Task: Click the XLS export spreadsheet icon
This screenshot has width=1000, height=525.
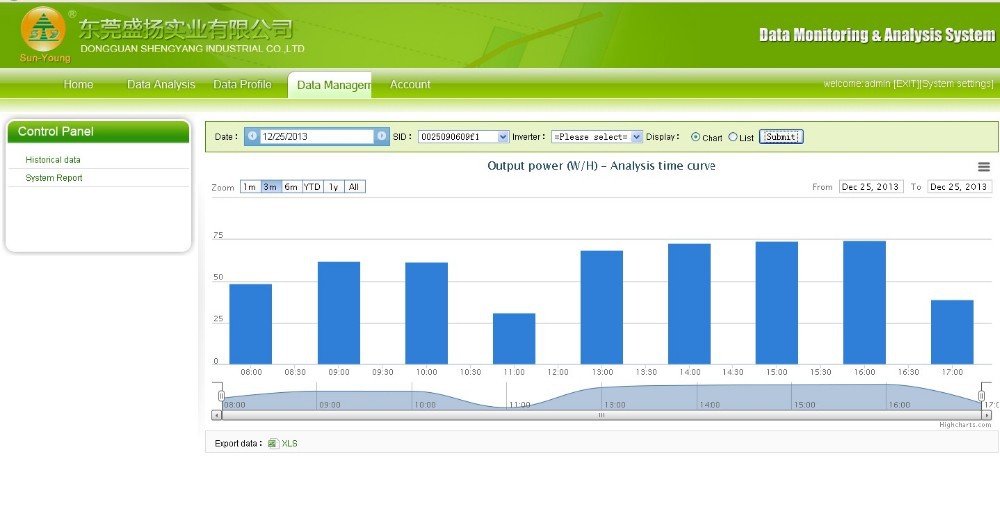Action: [x=273, y=443]
